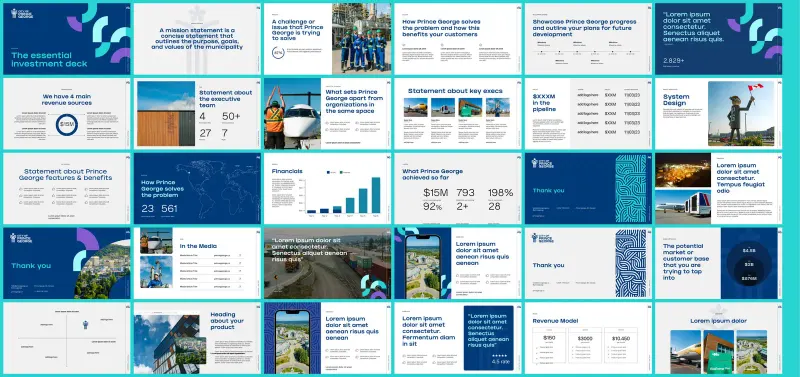Select 'What Prince George achieved so far' slide

(458, 188)
